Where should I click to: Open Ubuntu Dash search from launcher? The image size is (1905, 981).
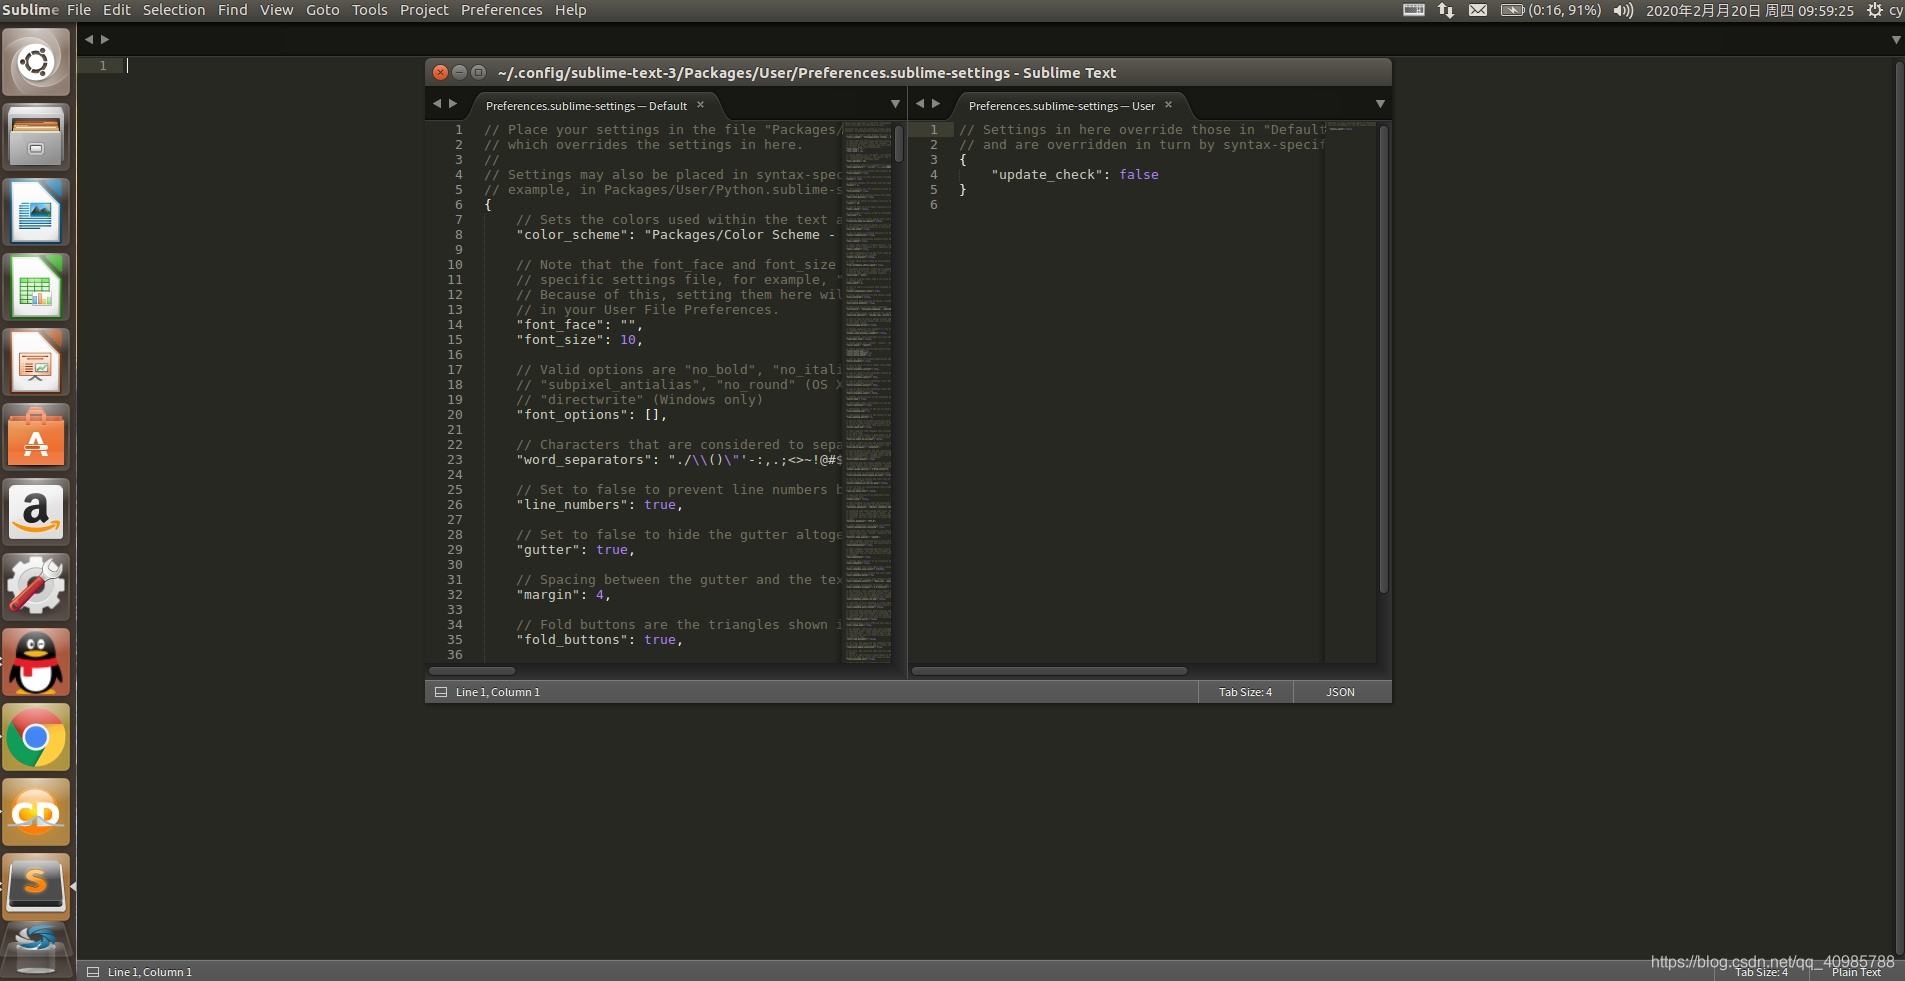pyautogui.click(x=36, y=62)
